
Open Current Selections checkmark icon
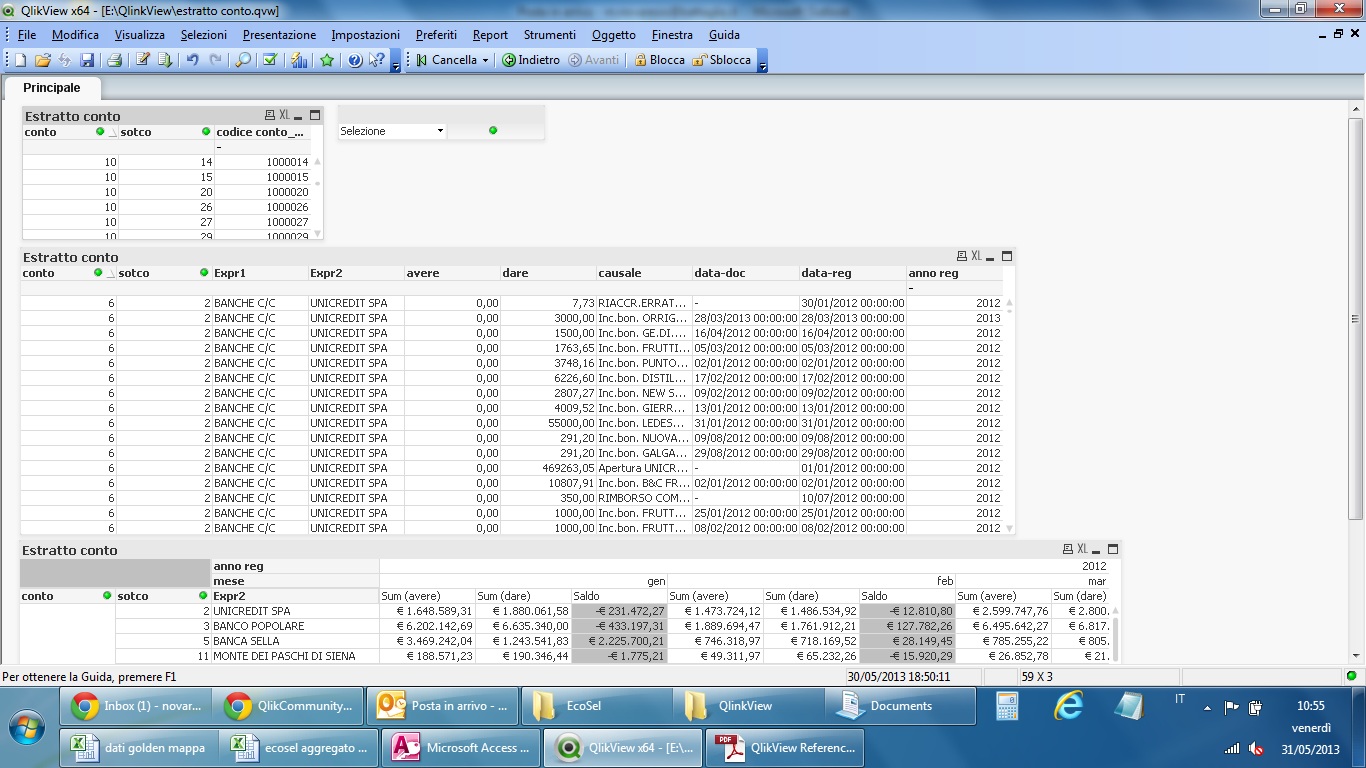click(x=270, y=60)
